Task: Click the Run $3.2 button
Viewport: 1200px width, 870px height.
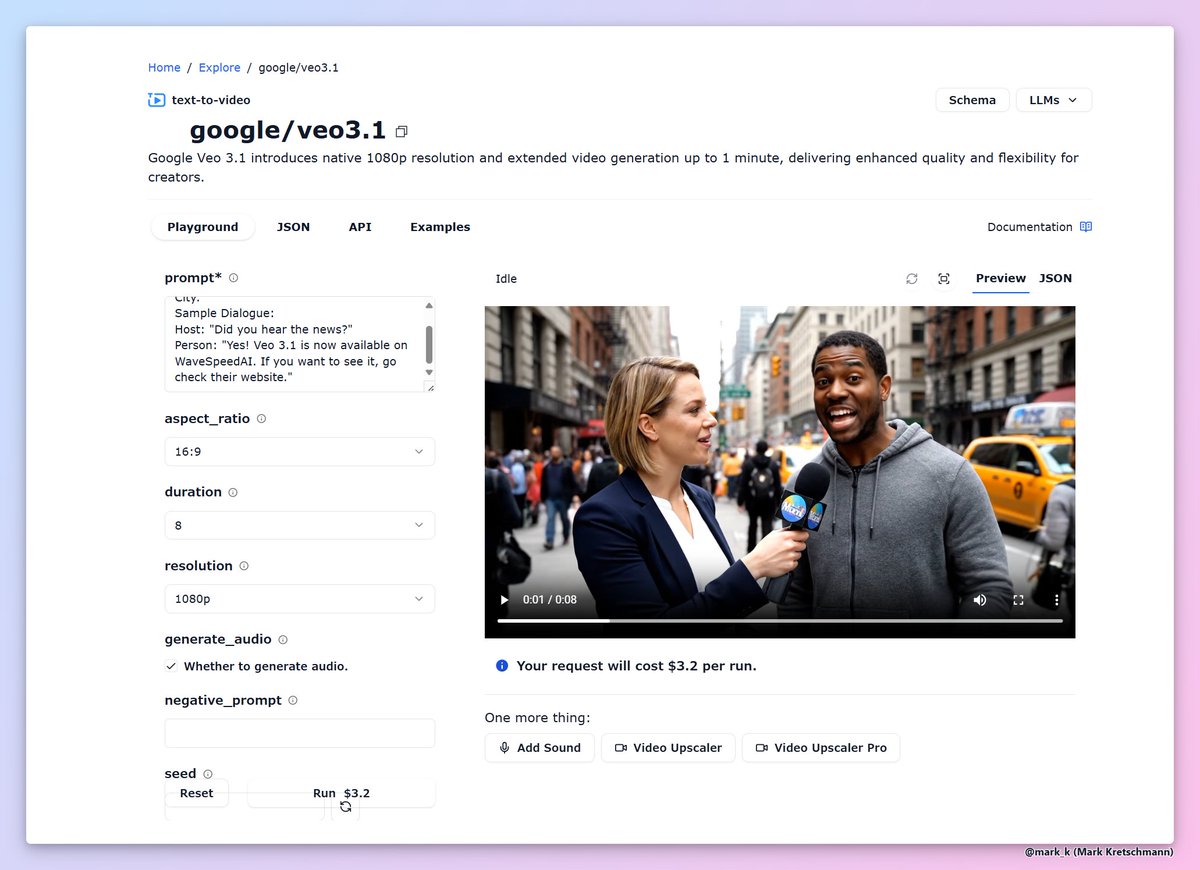Action: pyautogui.click(x=341, y=793)
